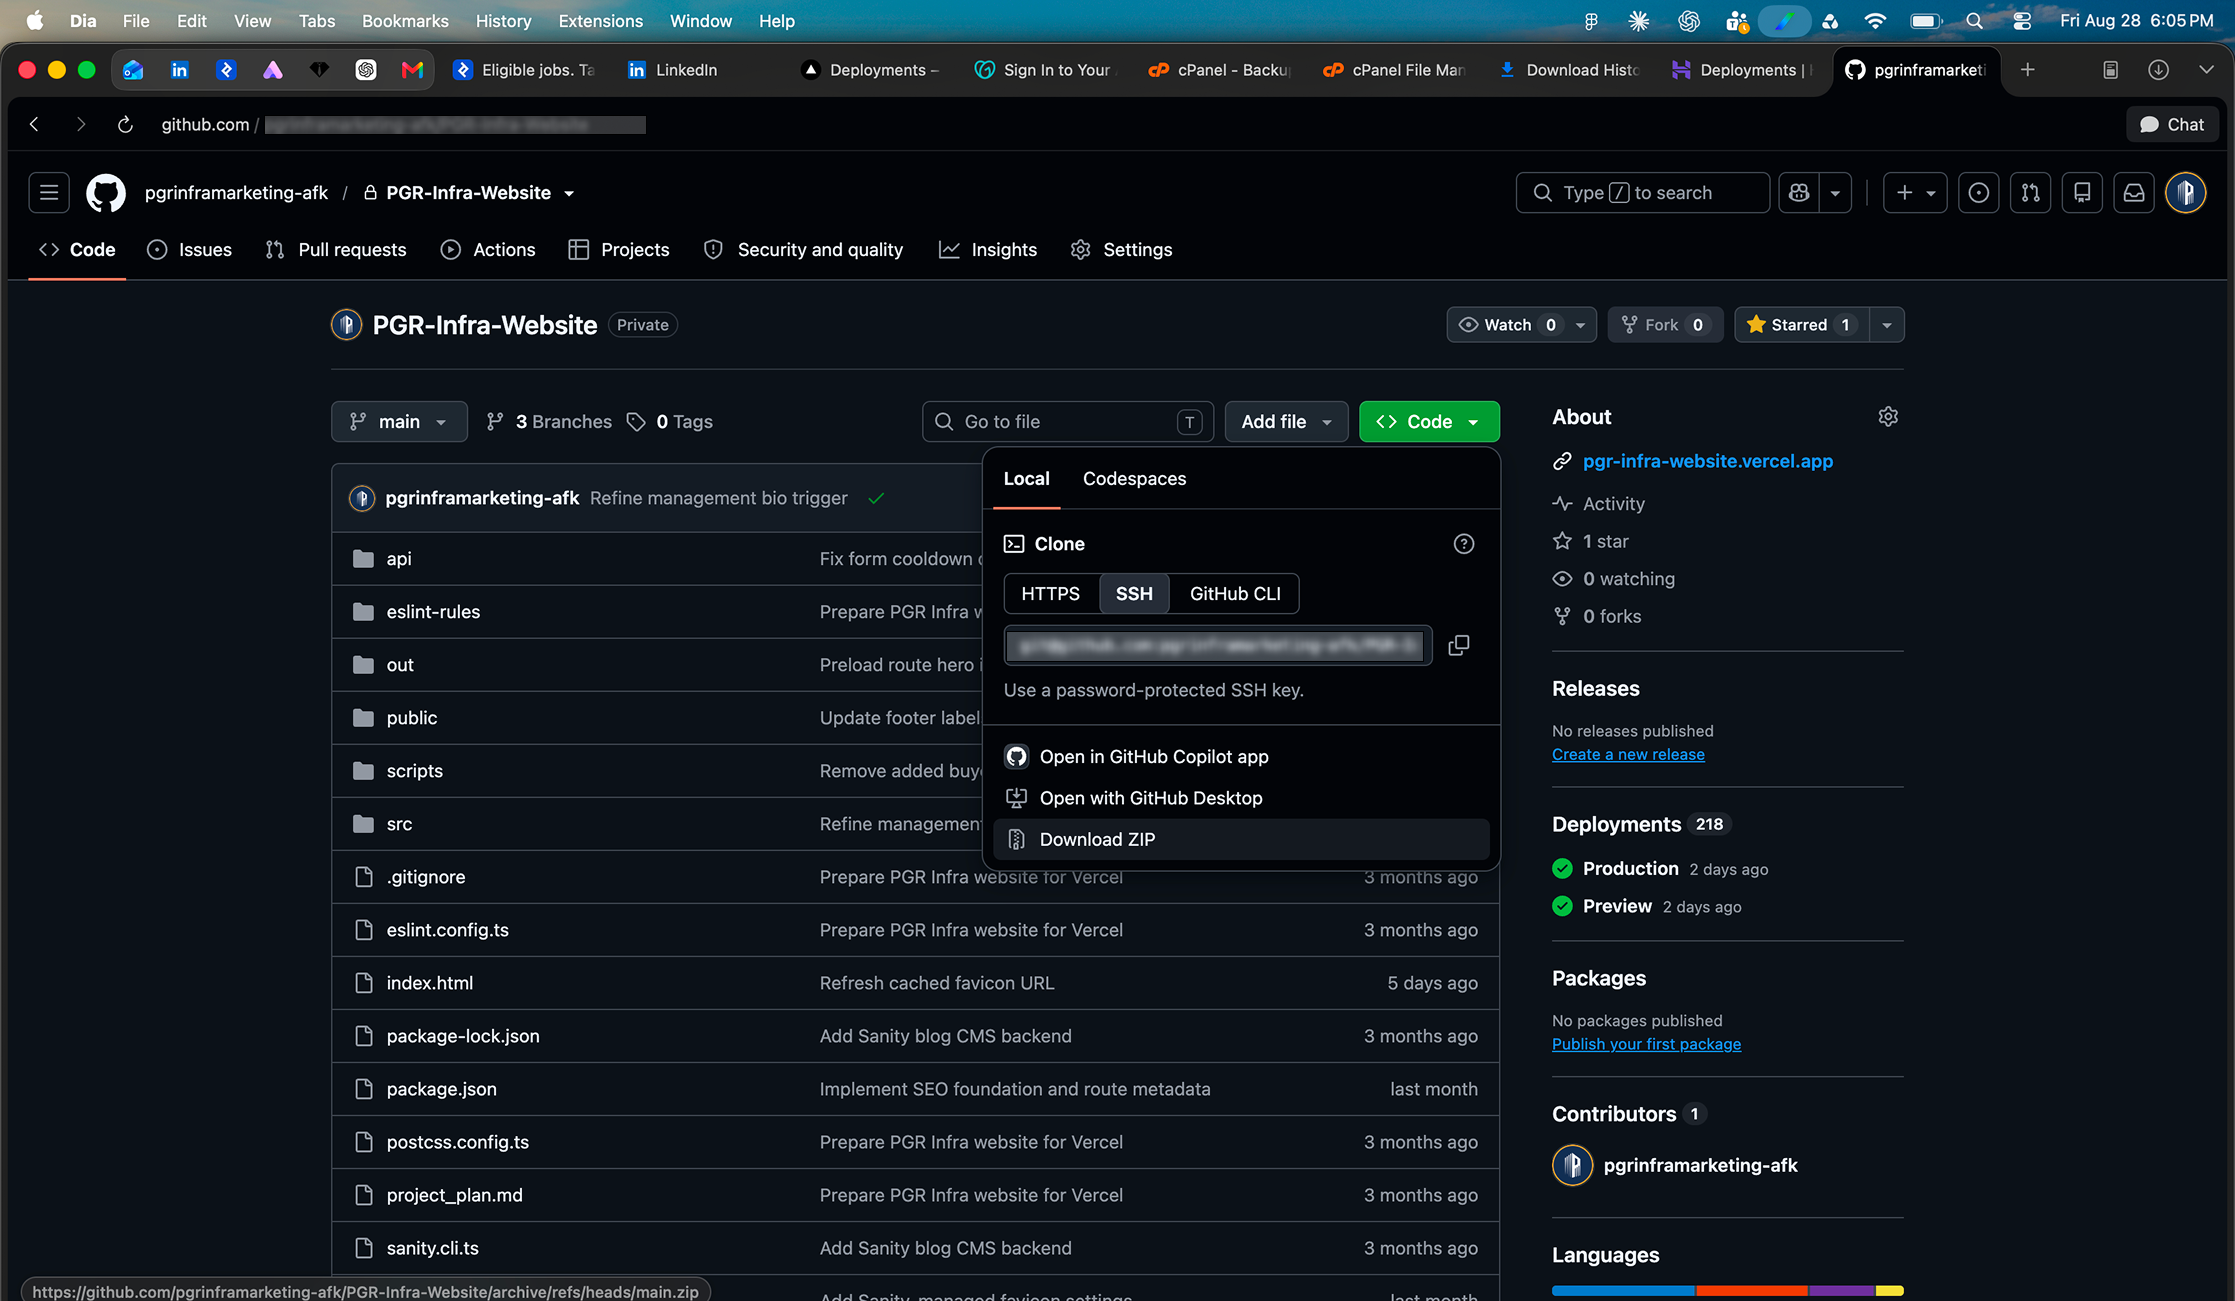The height and width of the screenshot is (1301, 2235).
Task: Collapse the green Code dropdown
Action: coord(1429,422)
